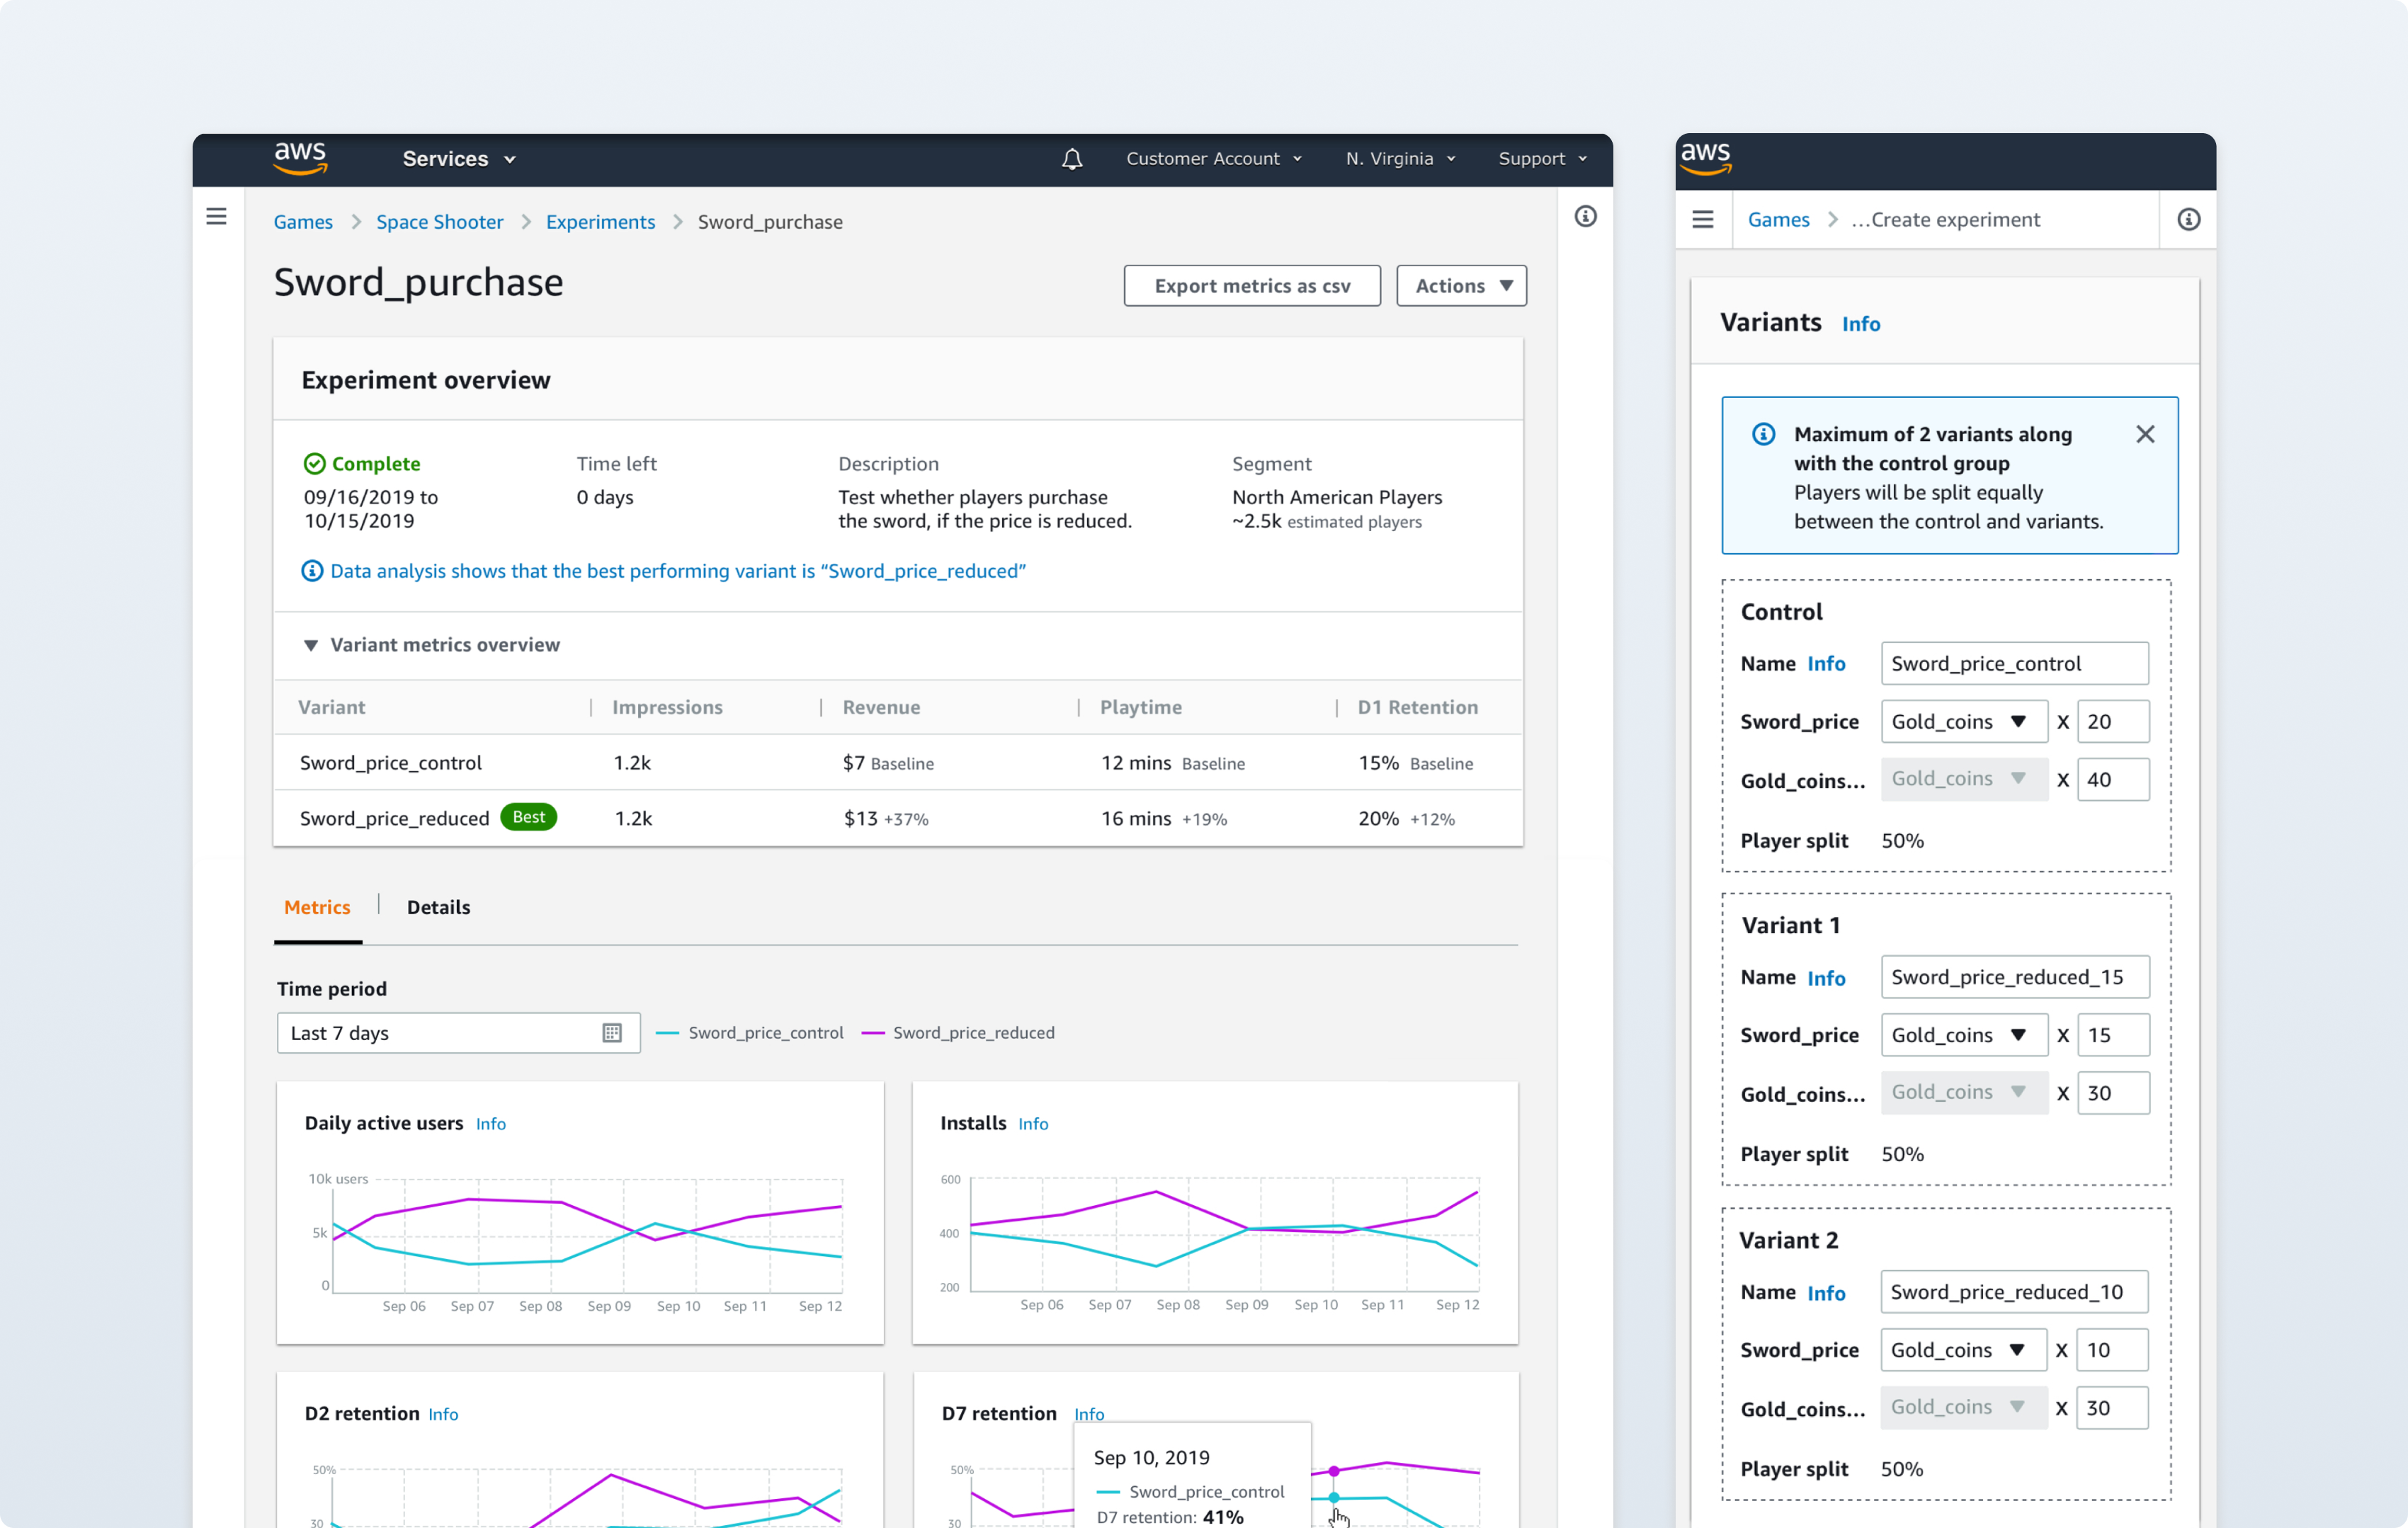Open Daily active users Info link

(x=490, y=1124)
